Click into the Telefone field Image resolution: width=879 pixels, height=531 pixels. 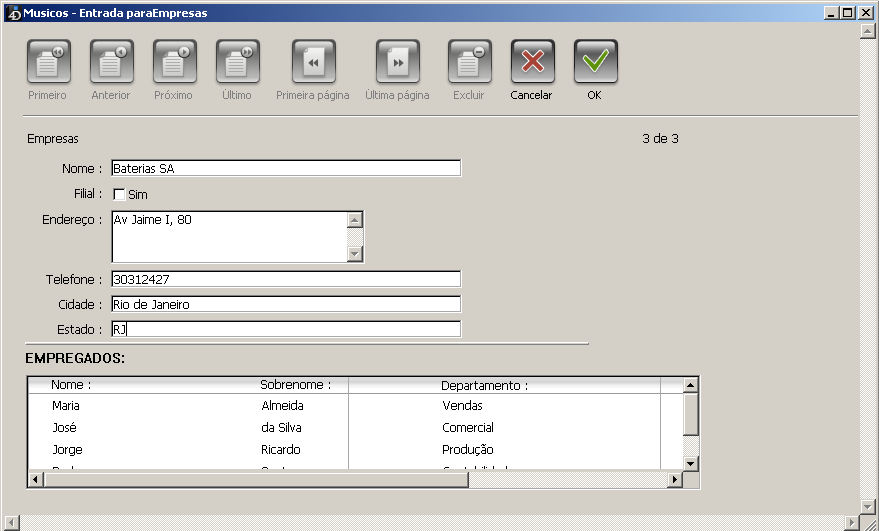286,280
